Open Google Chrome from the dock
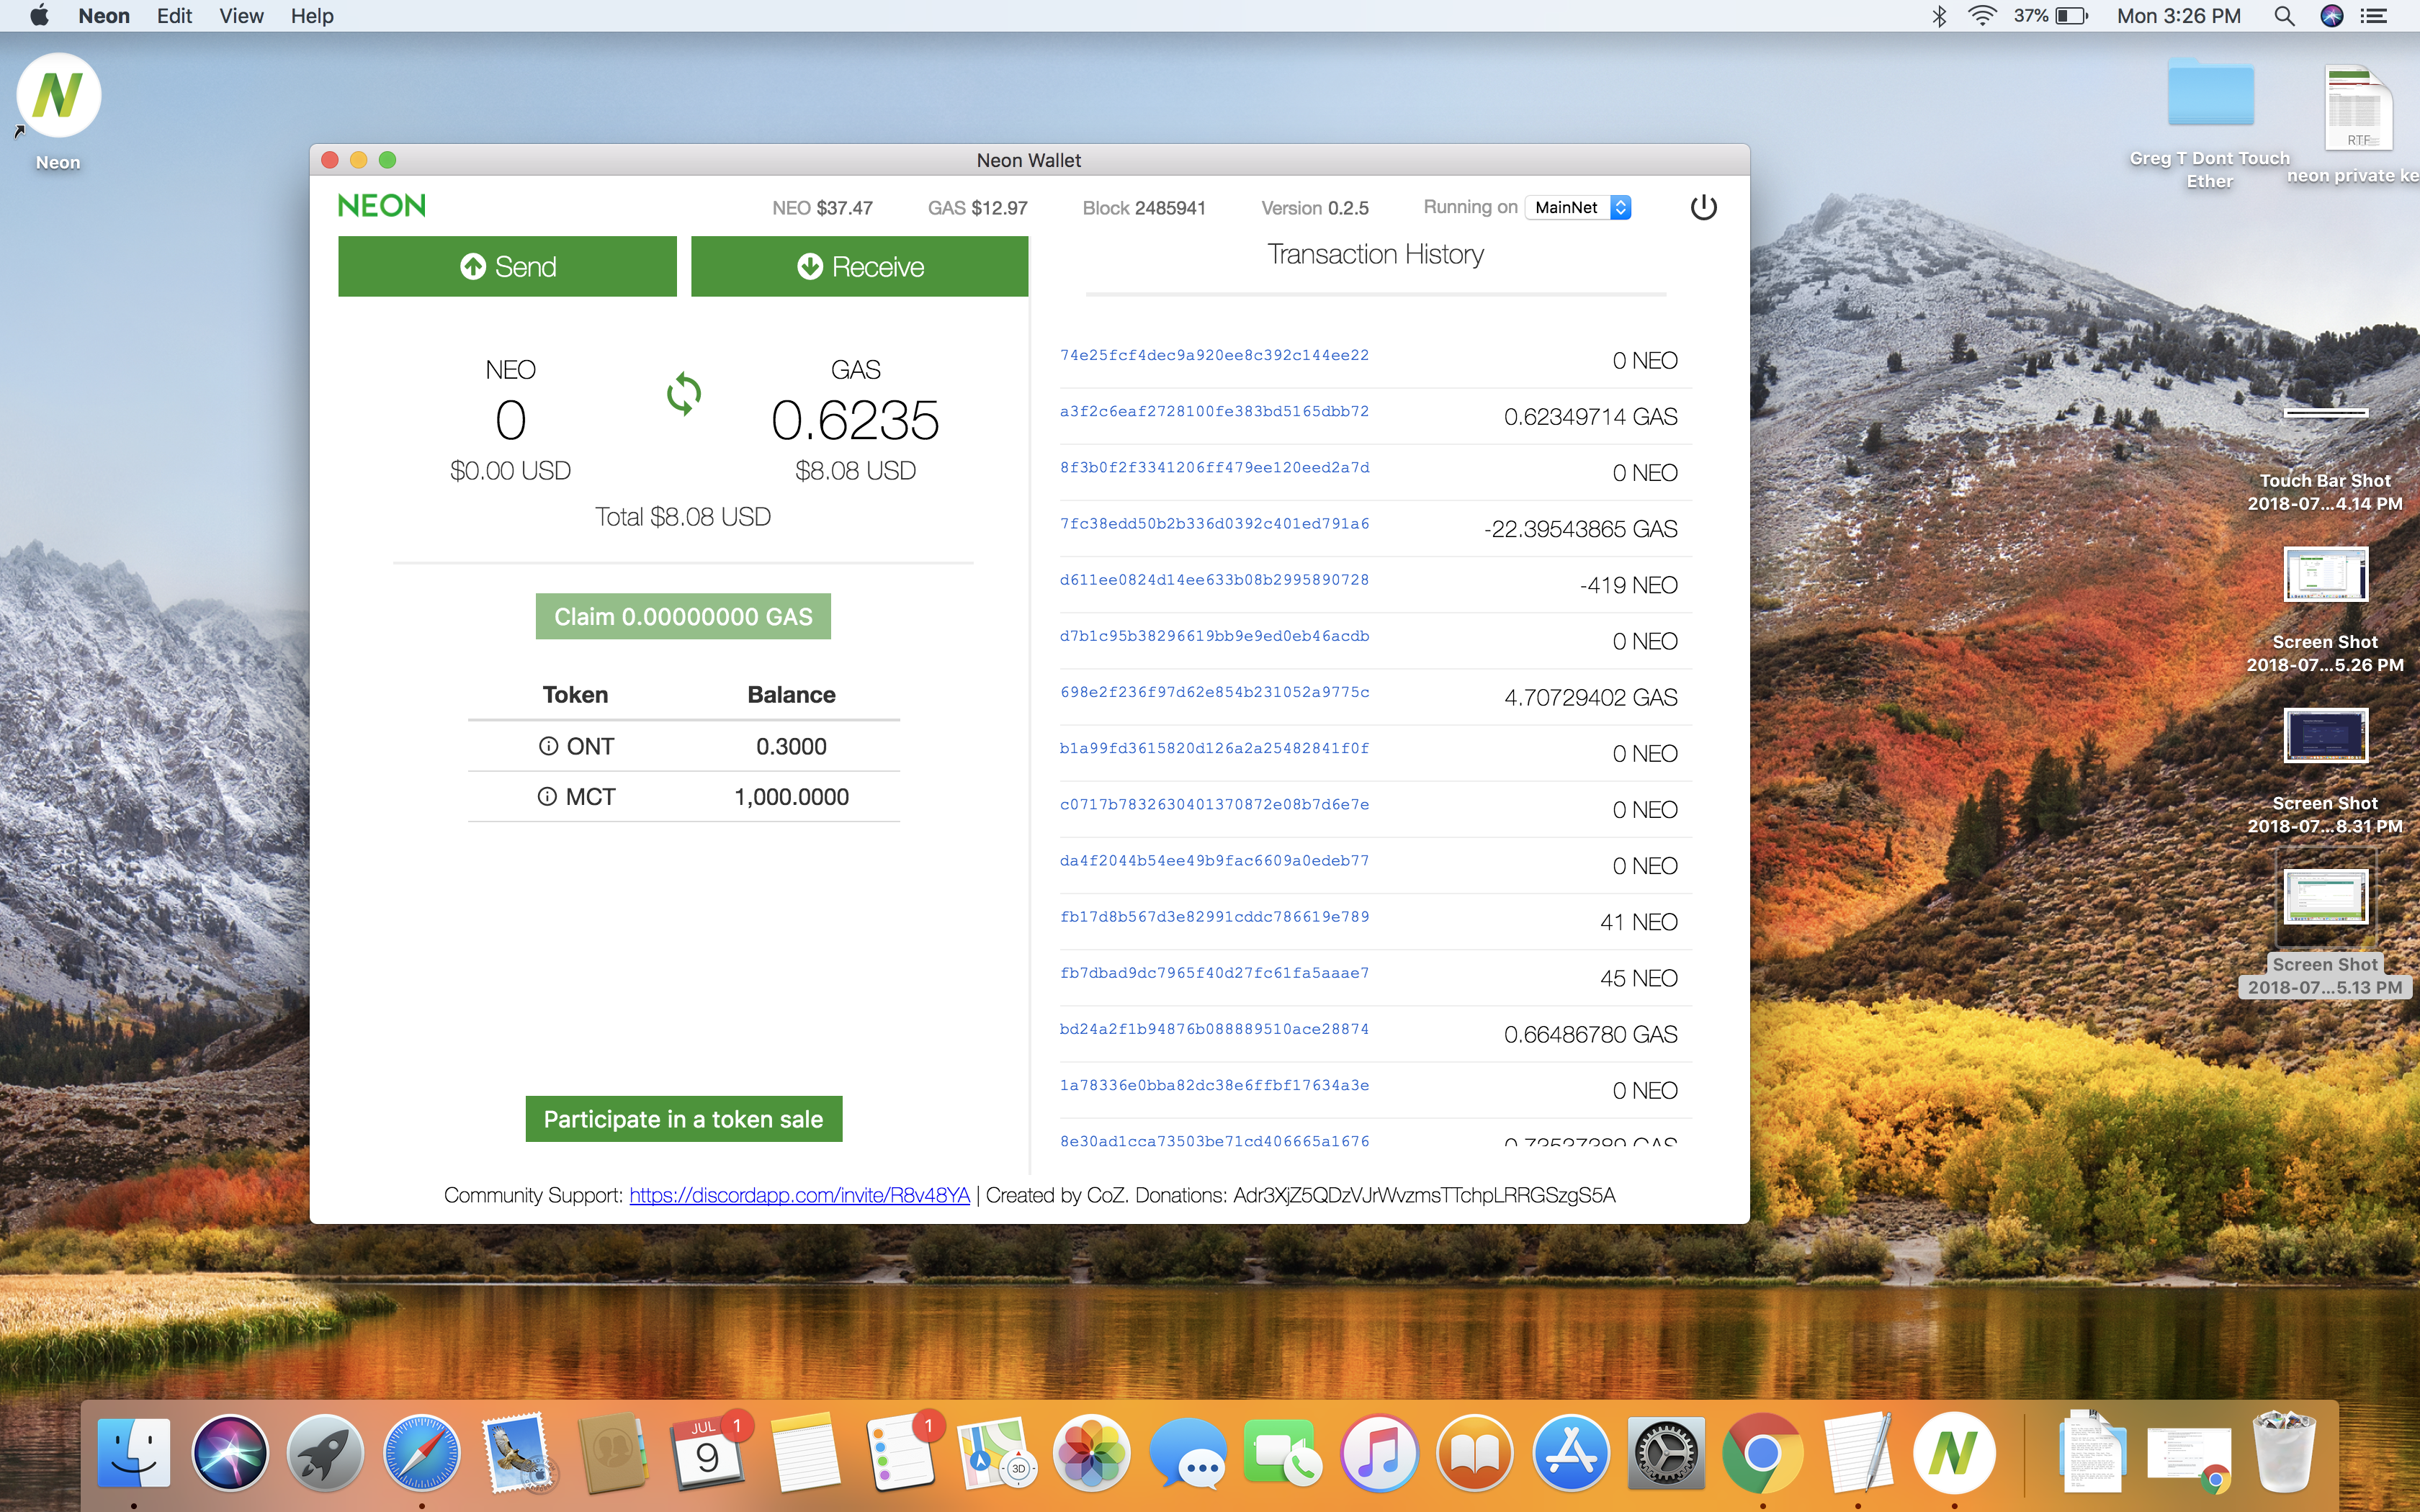 (1762, 1453)
